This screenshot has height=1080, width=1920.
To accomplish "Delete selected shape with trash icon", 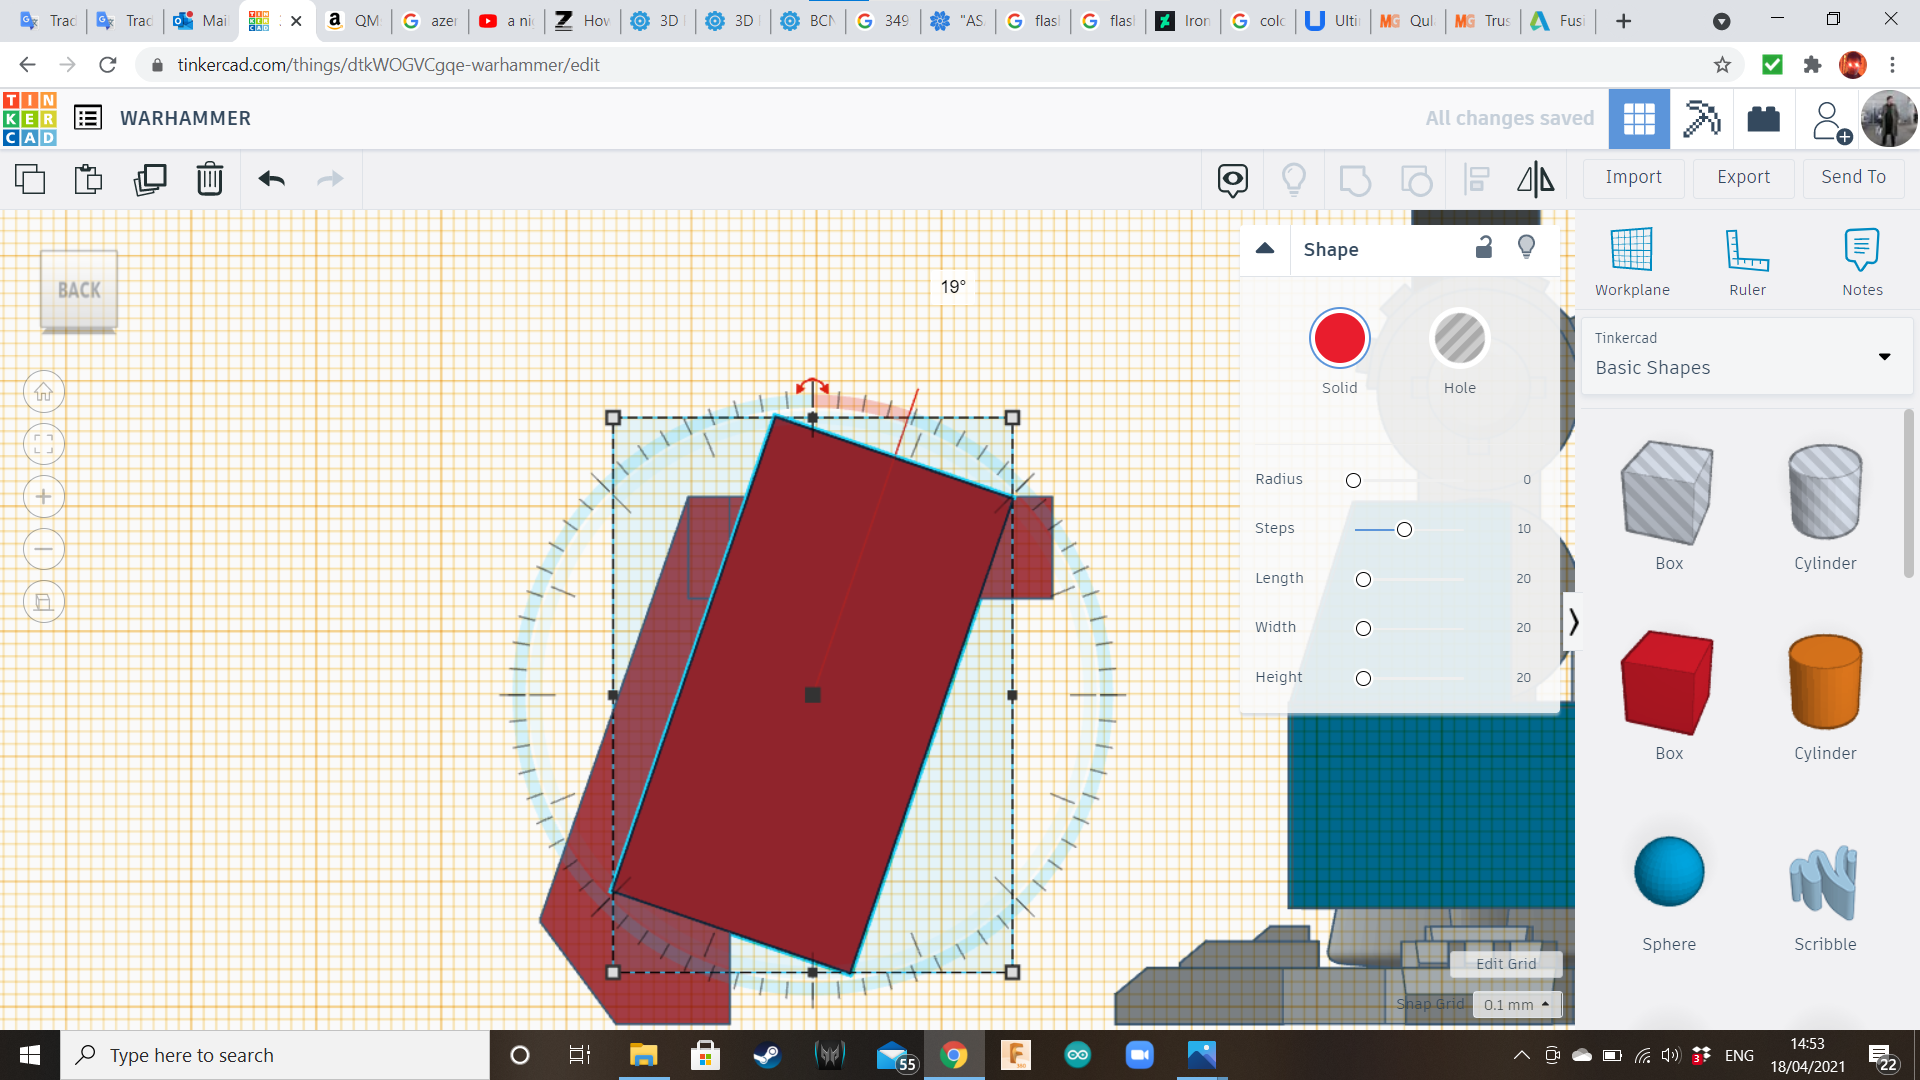I will point(210,179).
